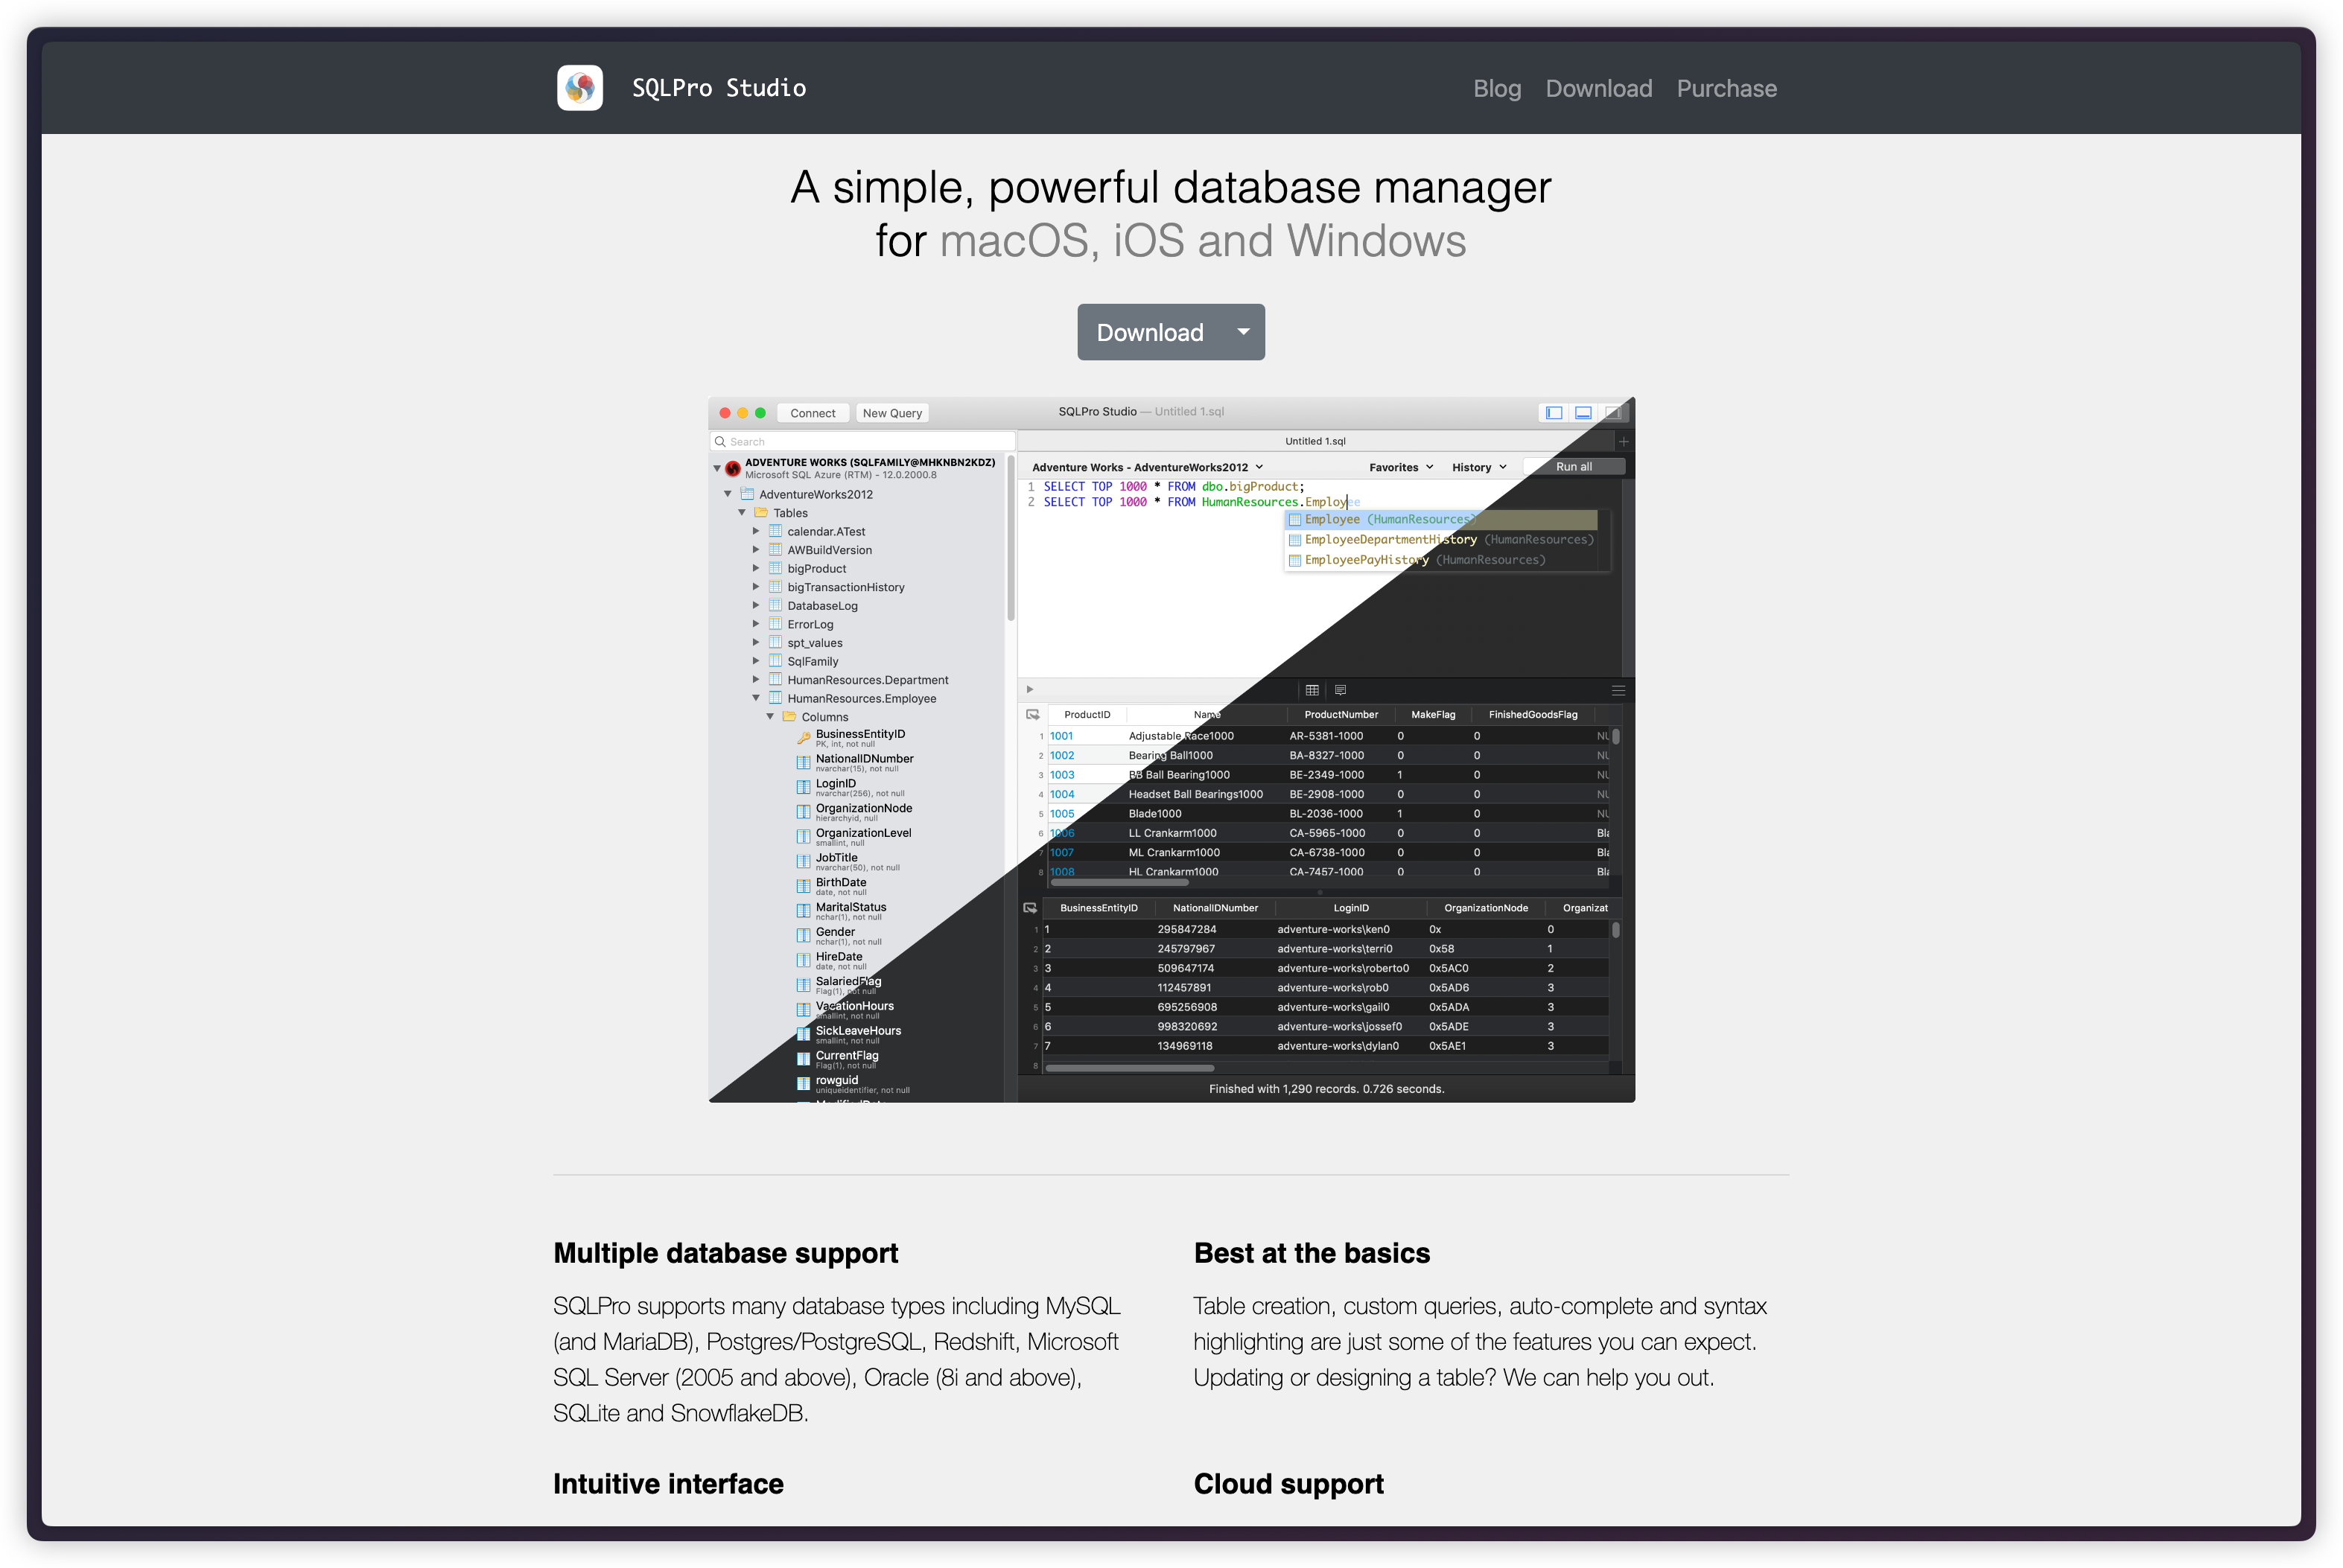Open the Download button dropdown arrow
Screen dimensions: 2343x1568
[x=1243, y=332]
